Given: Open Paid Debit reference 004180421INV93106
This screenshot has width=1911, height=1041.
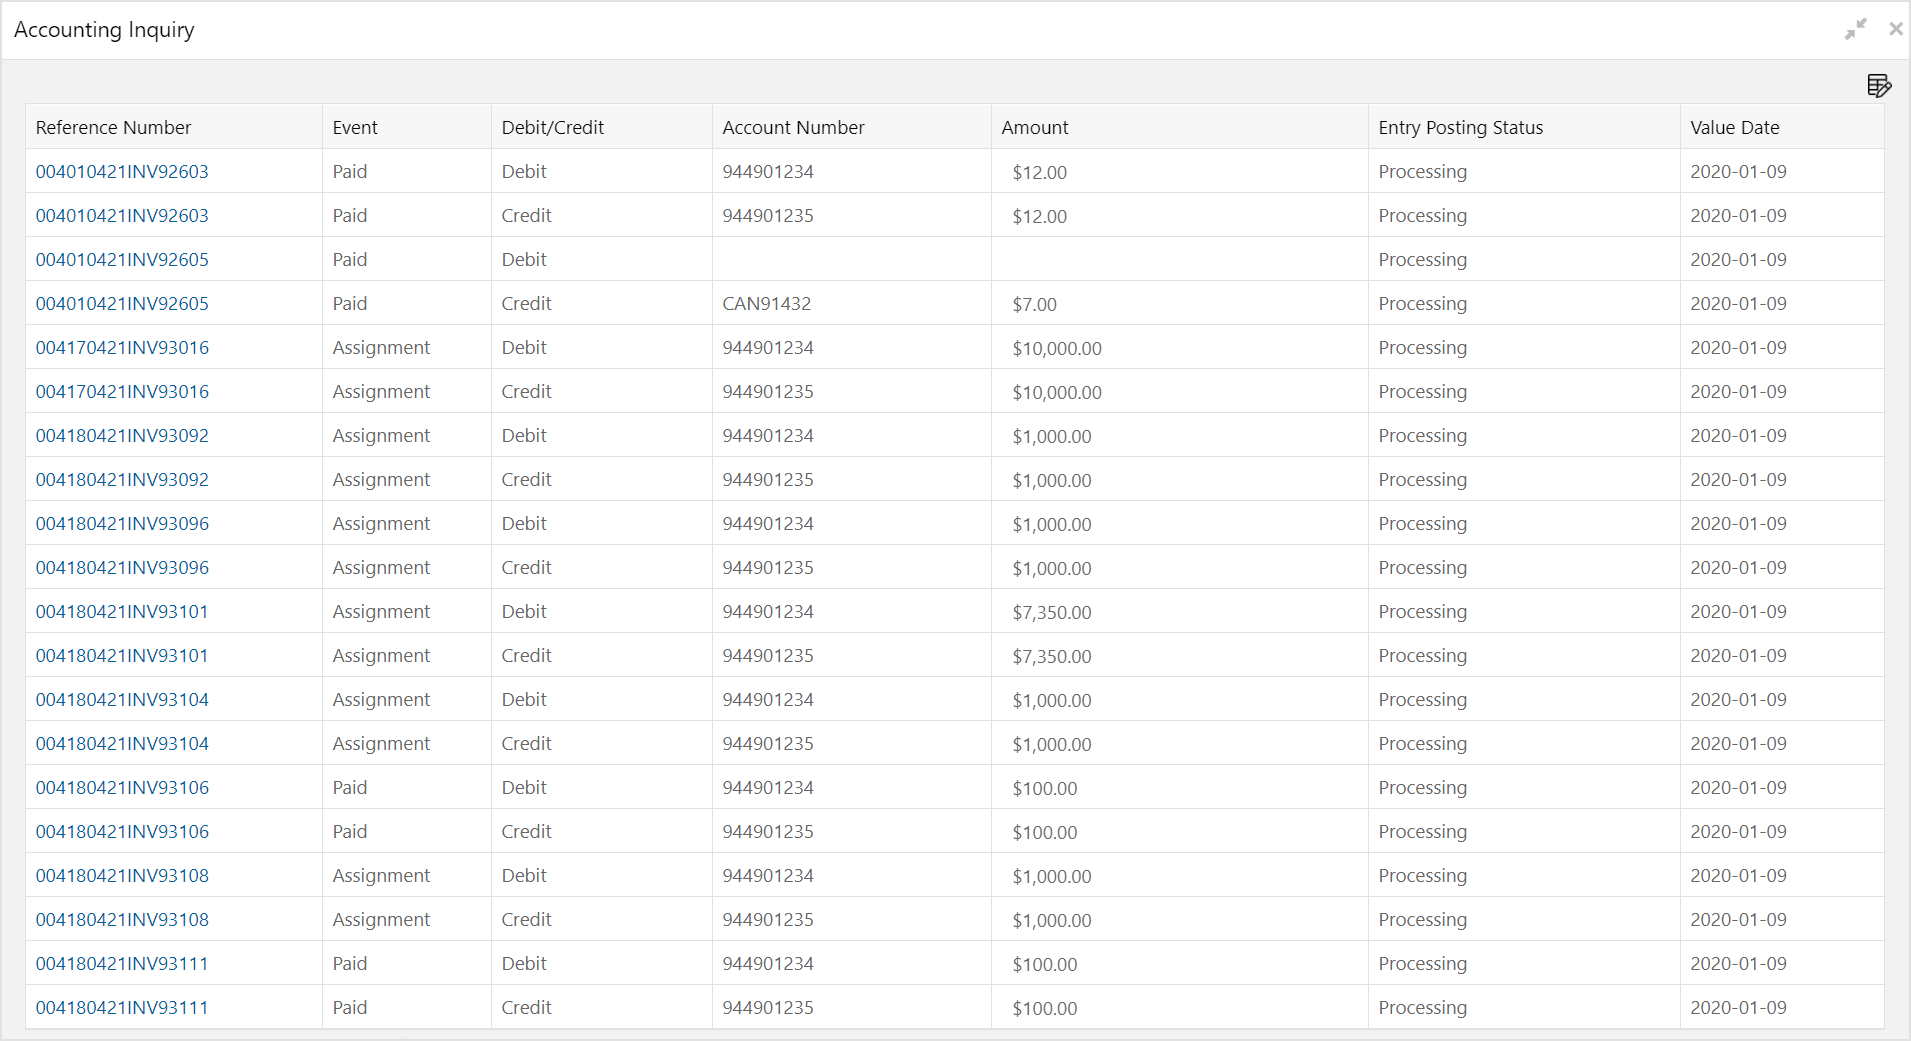Looking at the screenshot, I should [122, 787].
